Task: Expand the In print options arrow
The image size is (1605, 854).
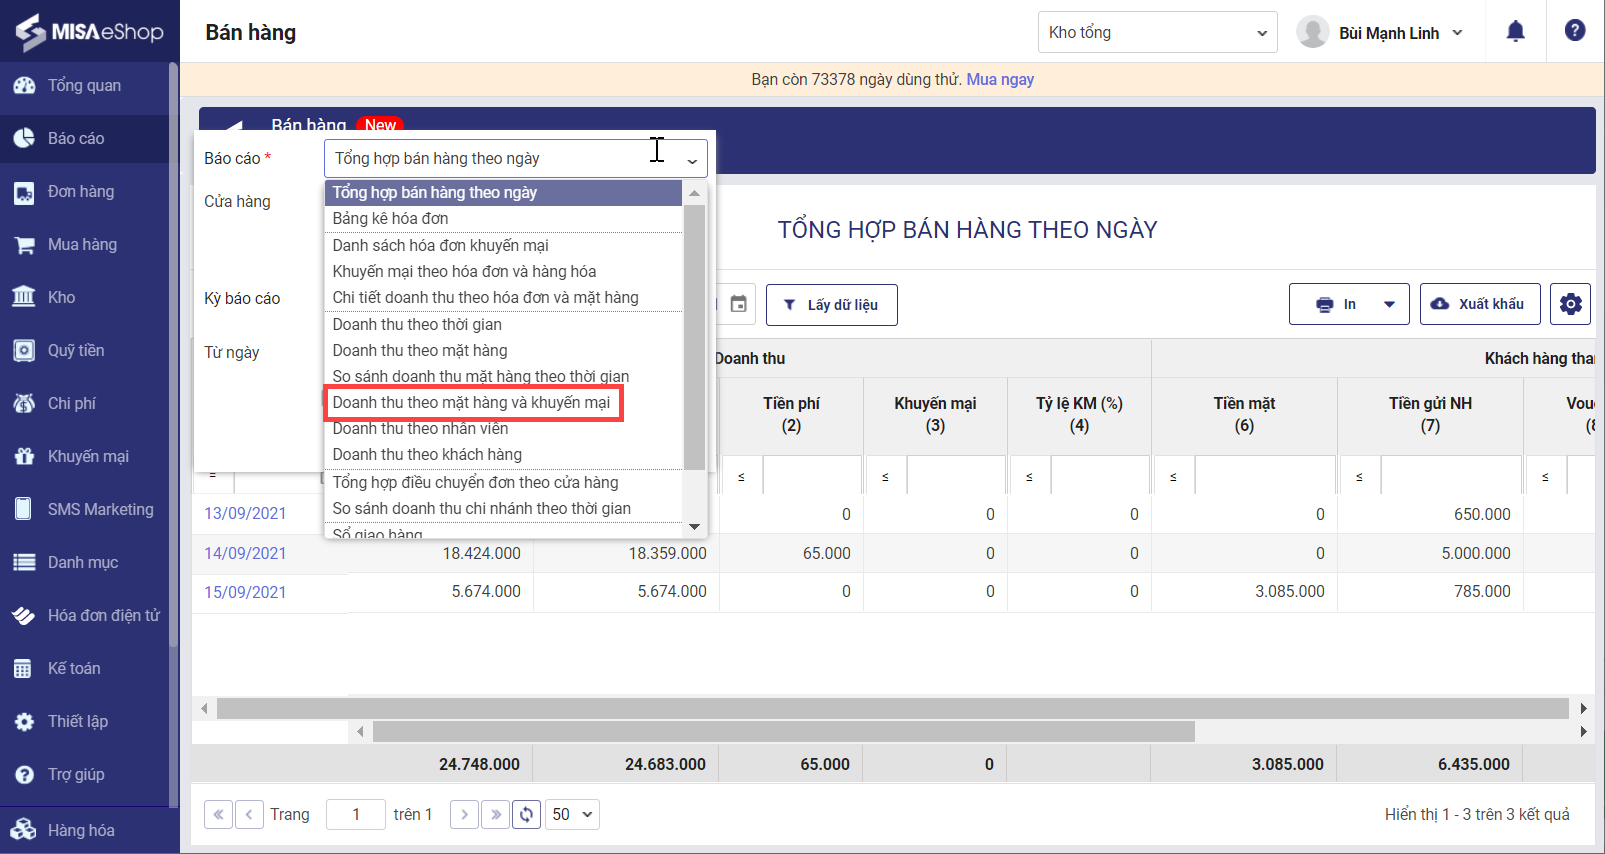Action: click(1389, 304)
